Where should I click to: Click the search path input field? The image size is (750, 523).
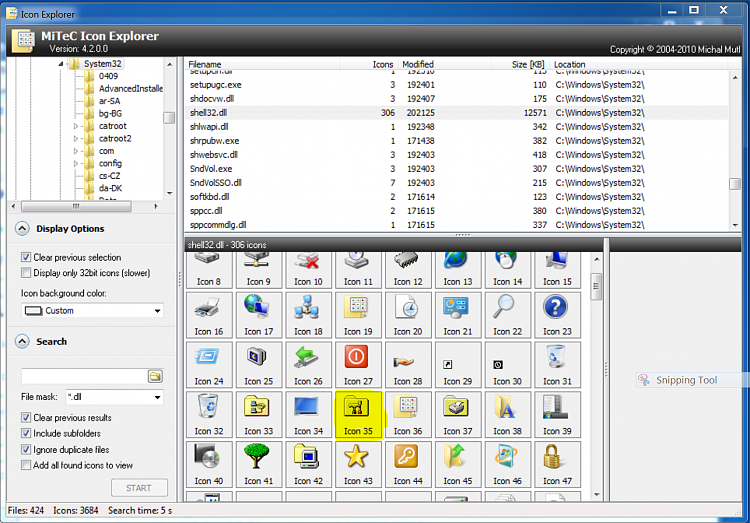coord(84,377)
